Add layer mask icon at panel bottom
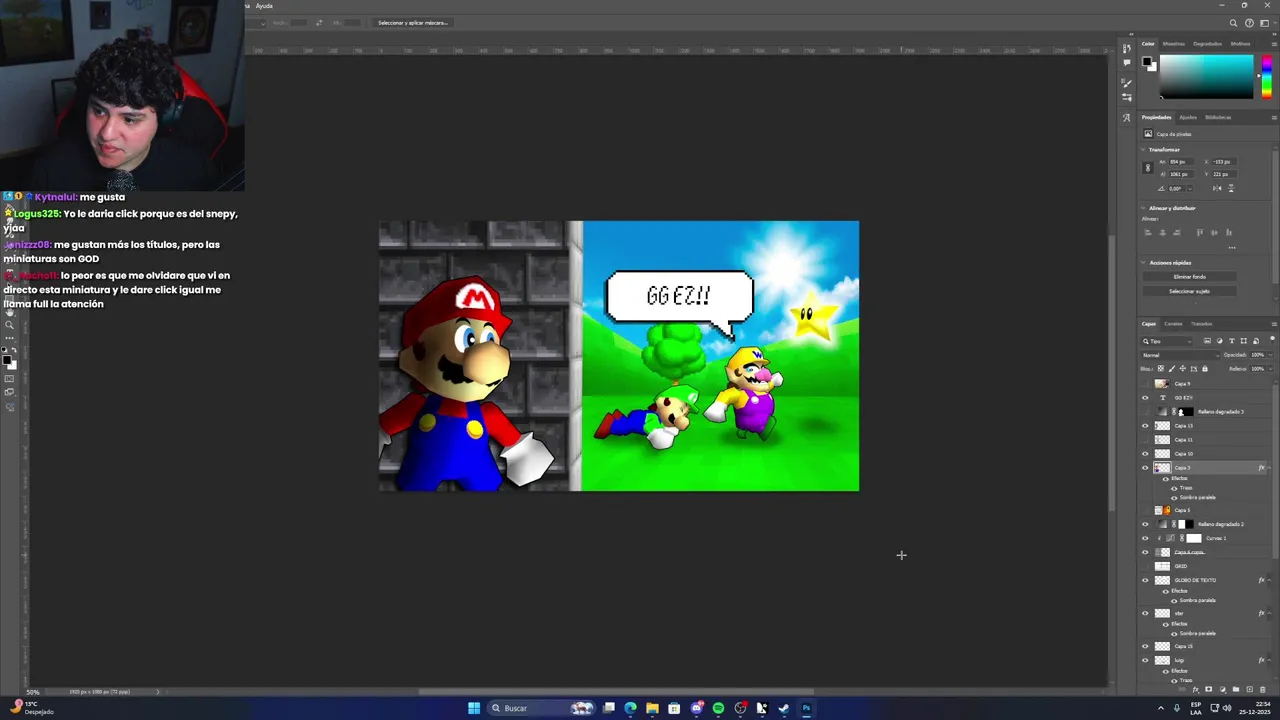Image resolution: width=1280 pixels, height=720 pixels. click(x=1208, y=689)
